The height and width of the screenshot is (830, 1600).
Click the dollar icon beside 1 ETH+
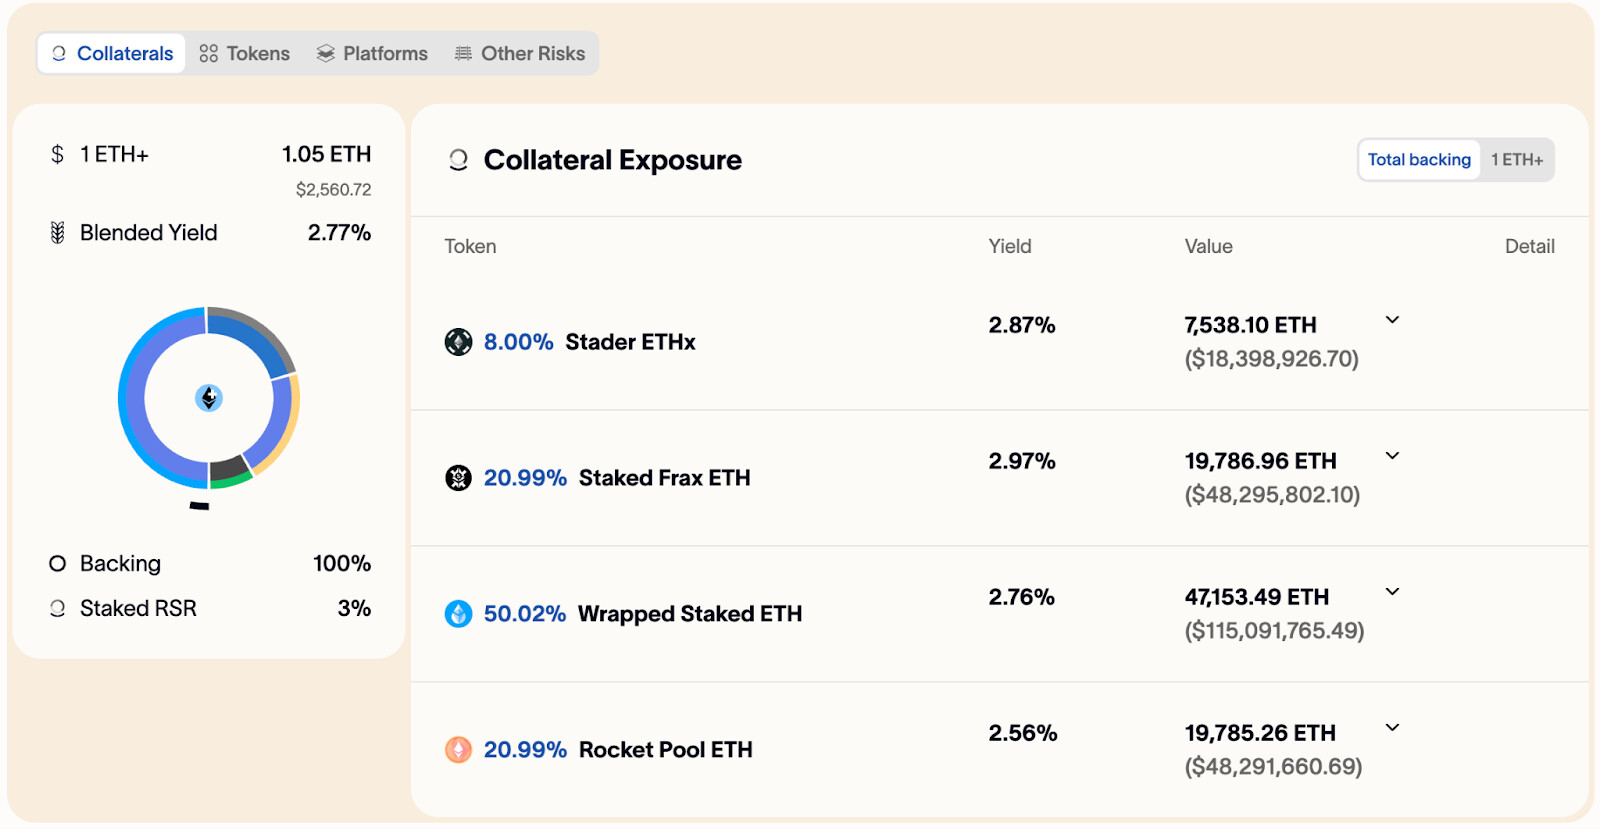[x=57, y=154]
